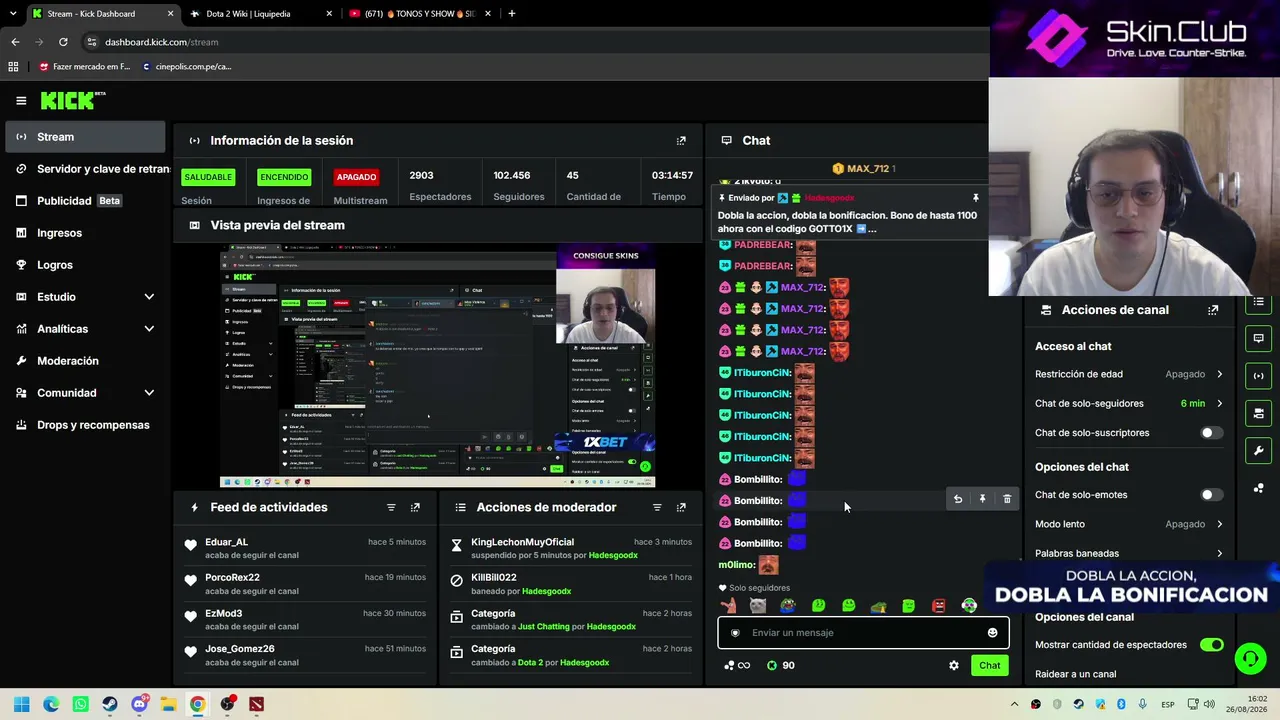Open Palabras baneadas settings
This screenshot has height=720, width=1280.
coord(1129,554)
